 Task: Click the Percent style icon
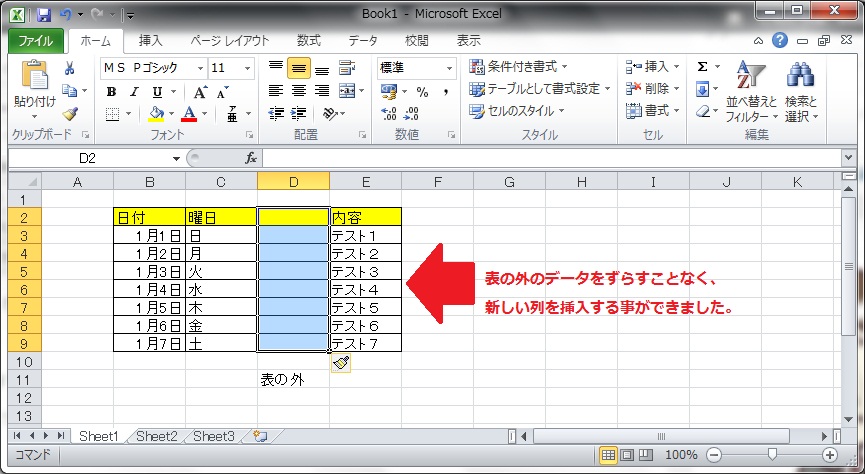coord(423,92)
